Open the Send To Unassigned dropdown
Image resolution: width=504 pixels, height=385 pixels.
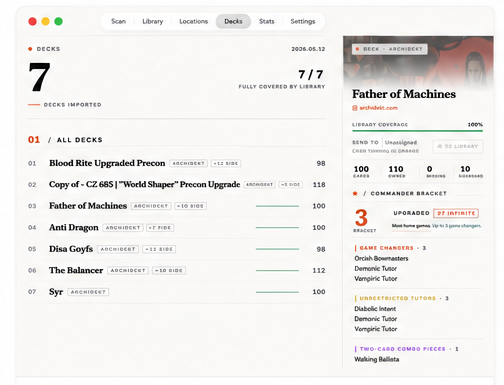(401, 143)
